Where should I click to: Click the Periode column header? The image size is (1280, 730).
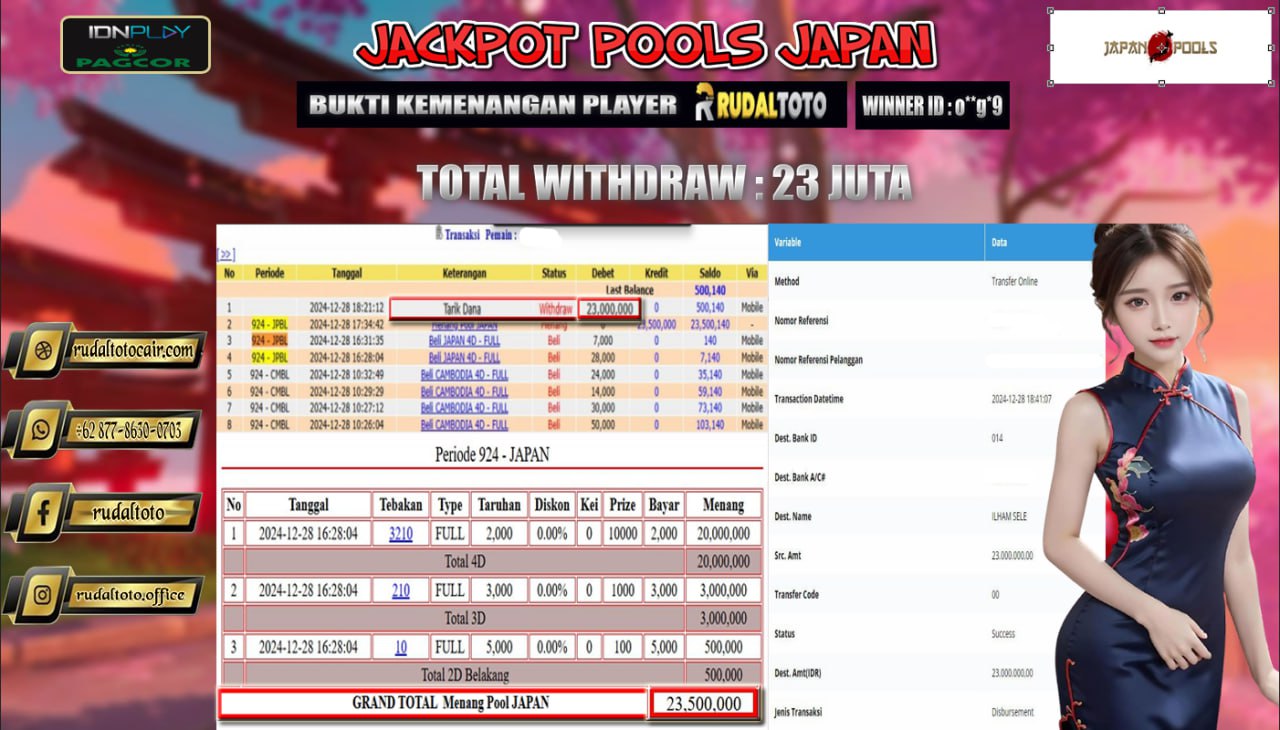tap(269, 273)
